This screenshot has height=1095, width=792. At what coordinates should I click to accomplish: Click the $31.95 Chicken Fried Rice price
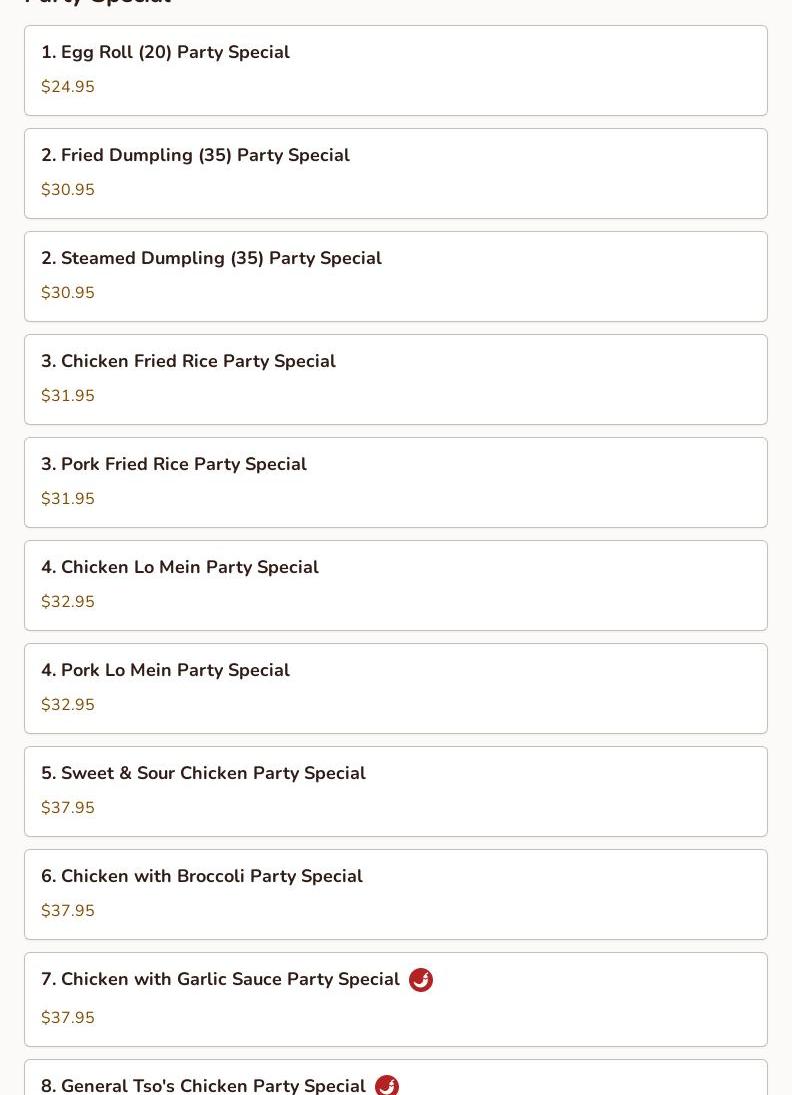click(x=68, y=395)
